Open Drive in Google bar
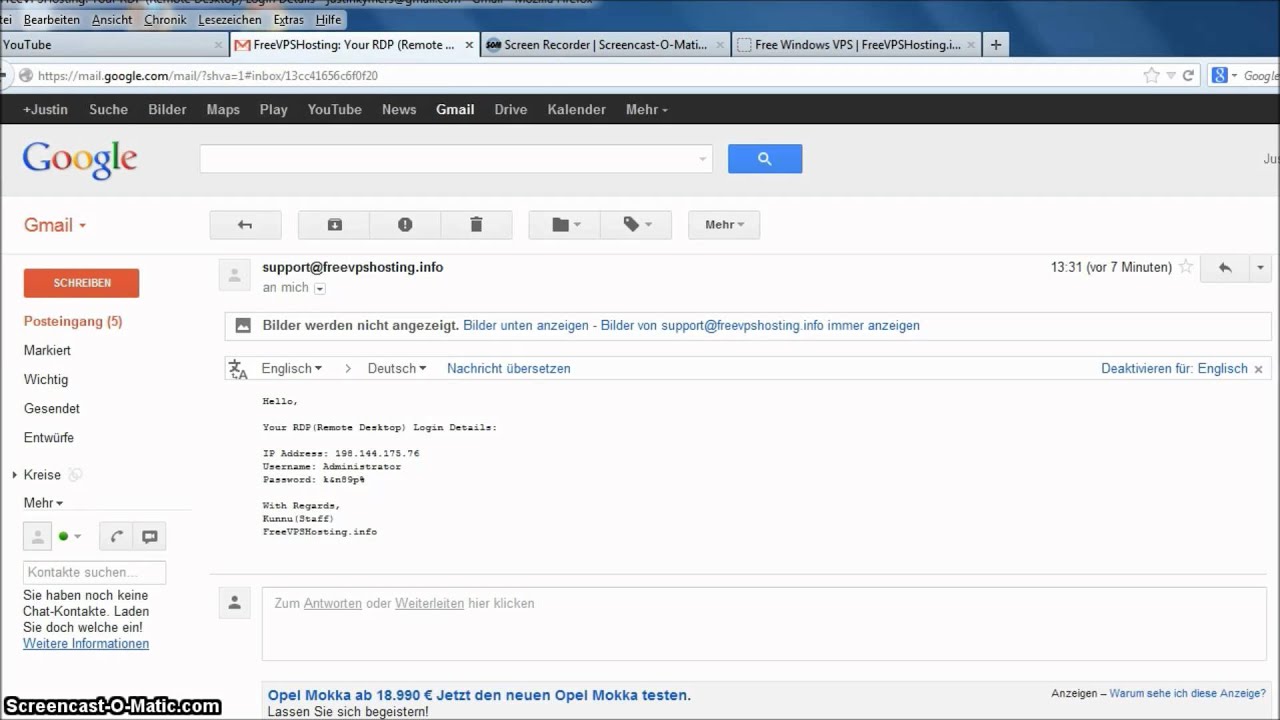The width and height of the screenshot is (1280, 720). click(x=510, y=109)
